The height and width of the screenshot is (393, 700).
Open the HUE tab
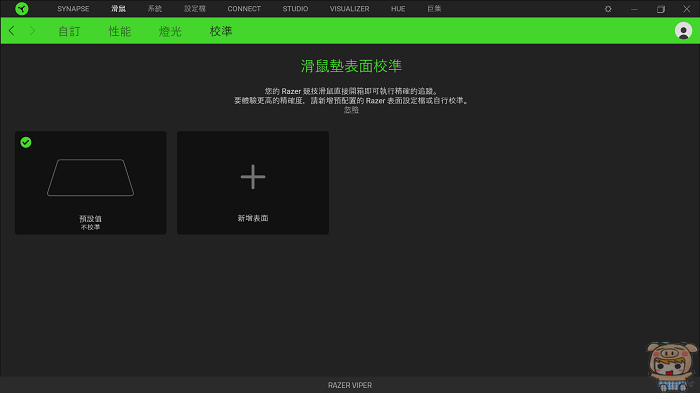pos(398,8)
